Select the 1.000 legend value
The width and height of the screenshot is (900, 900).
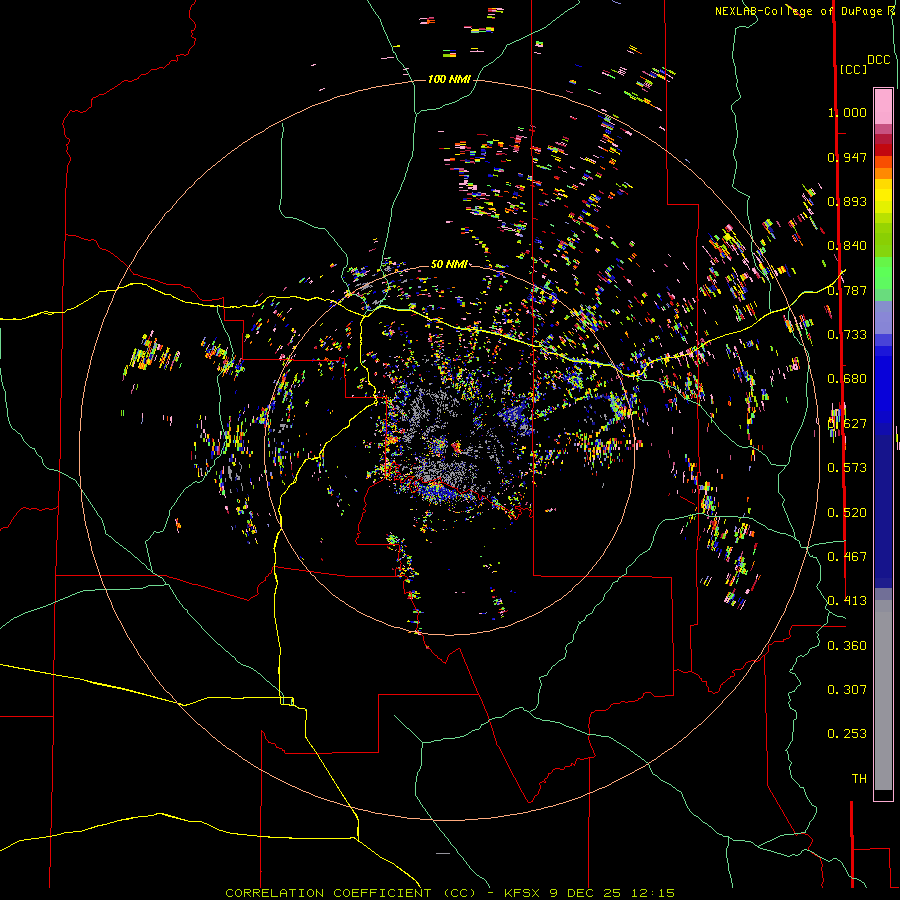click(847, 112)
